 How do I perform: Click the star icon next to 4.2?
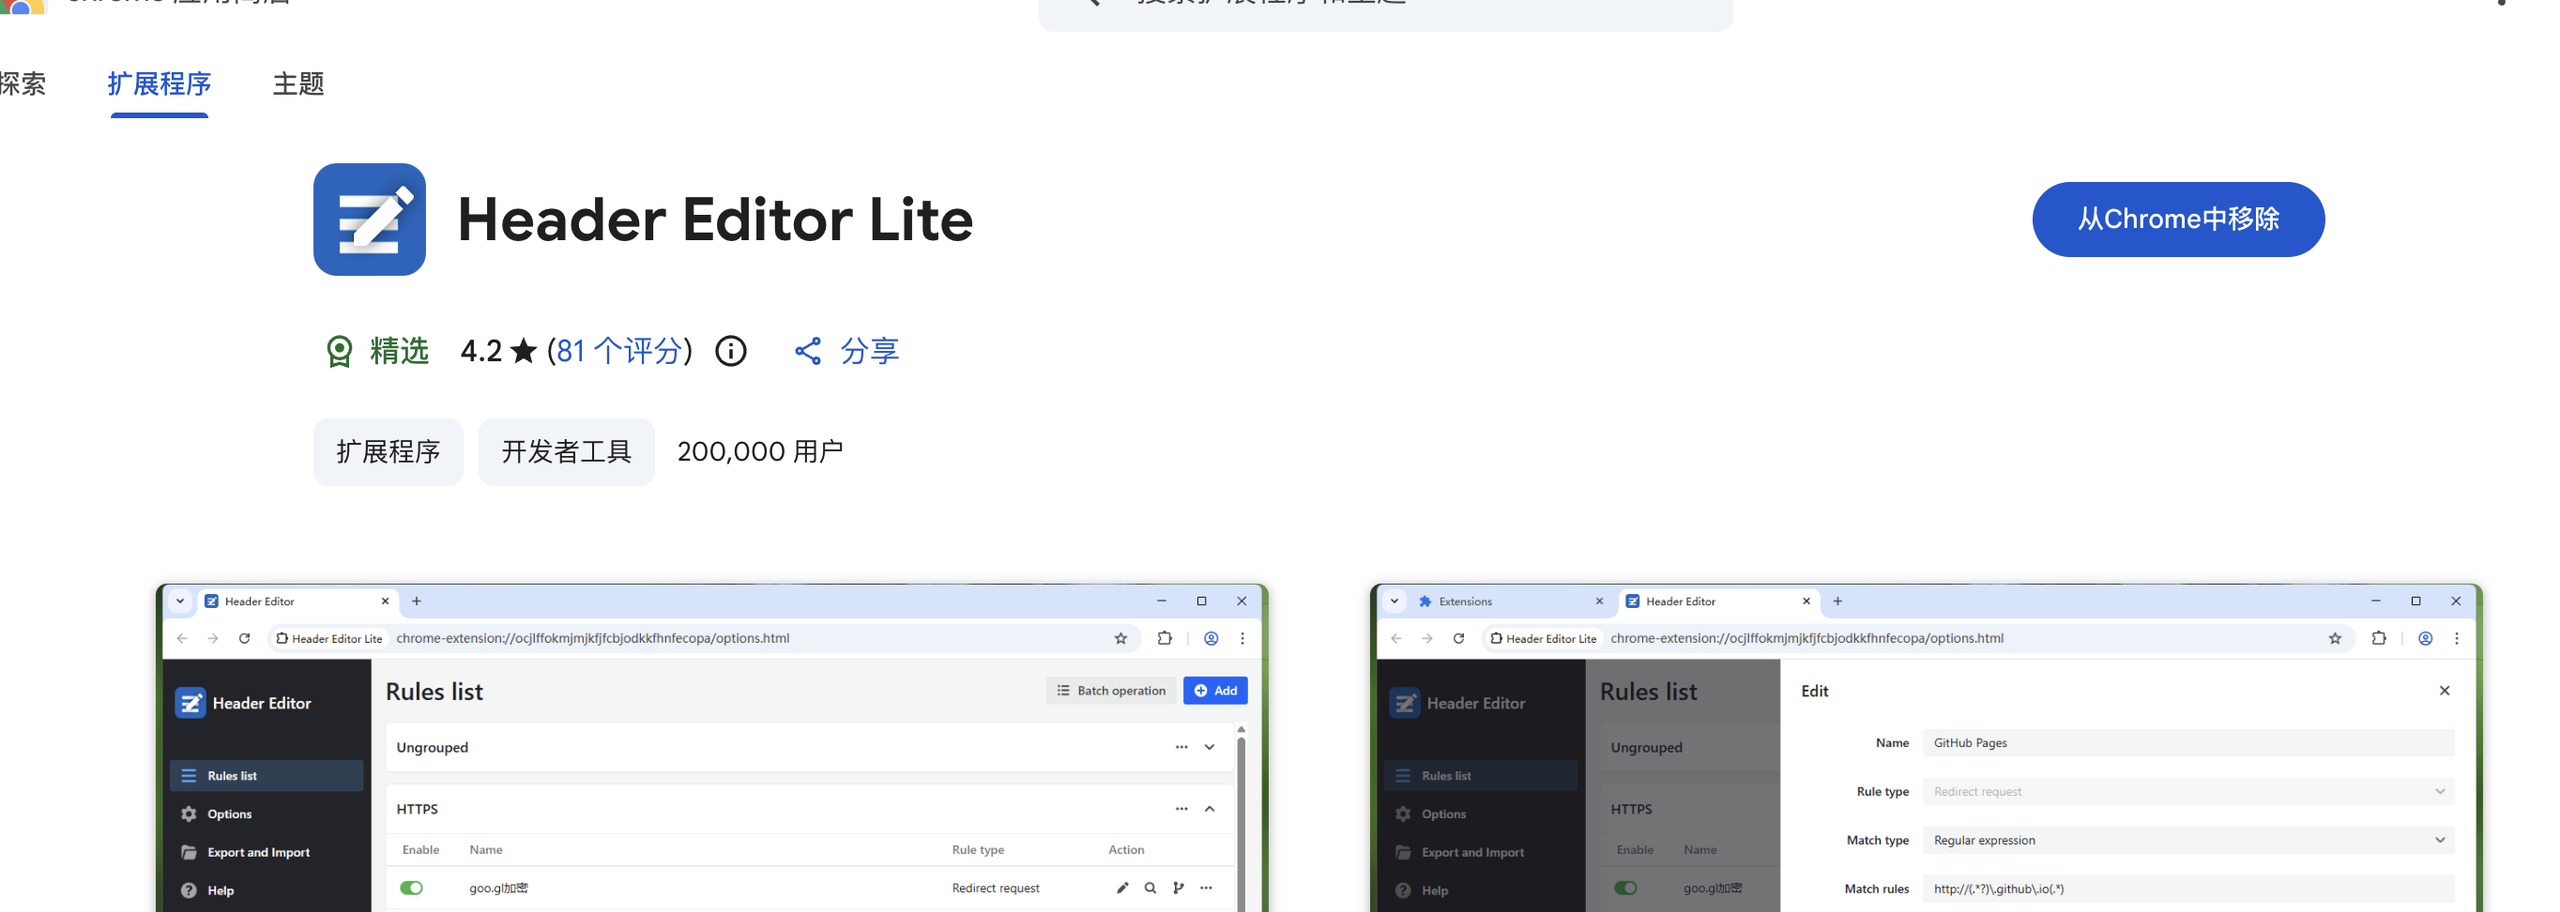click(523, 350)
